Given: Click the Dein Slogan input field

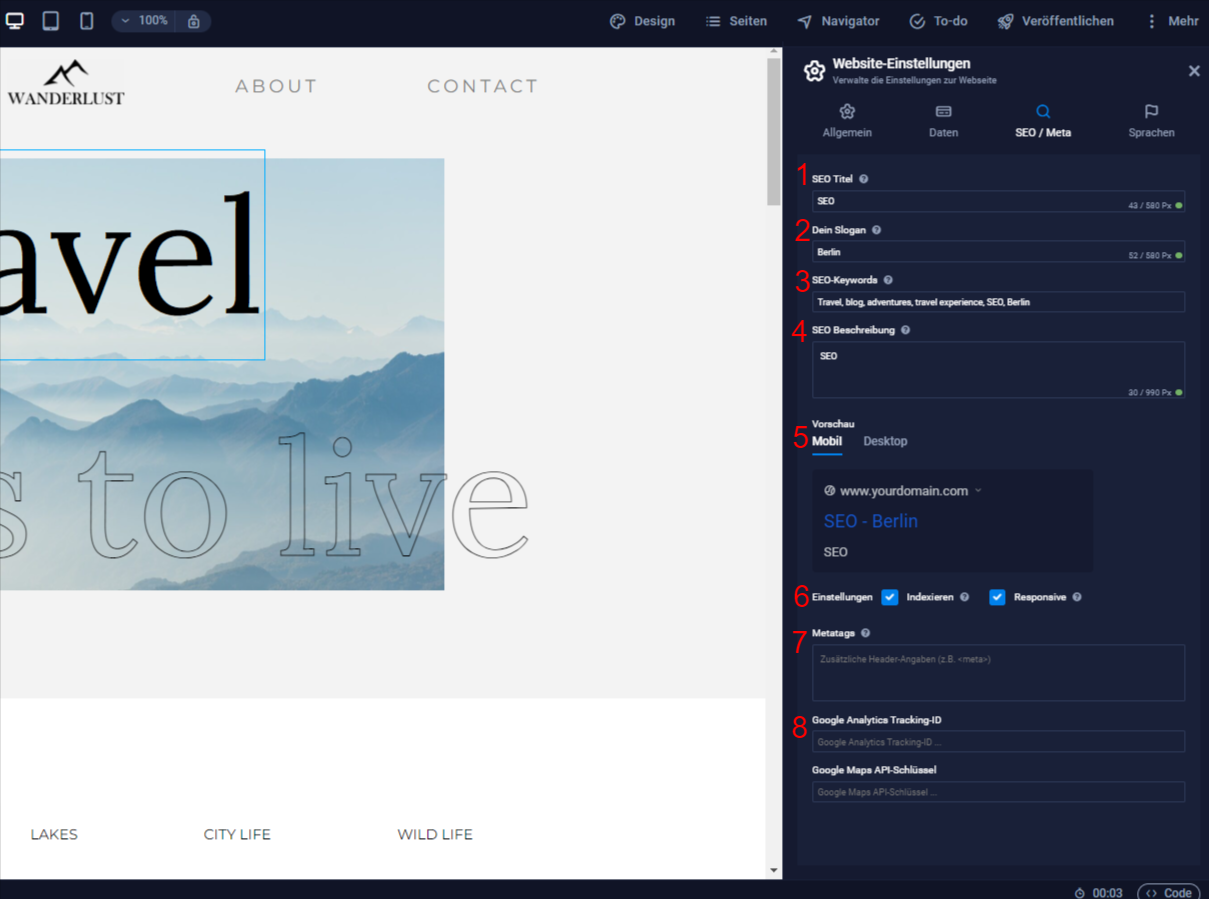Looking at the screenshot, I should click(998, 252).
